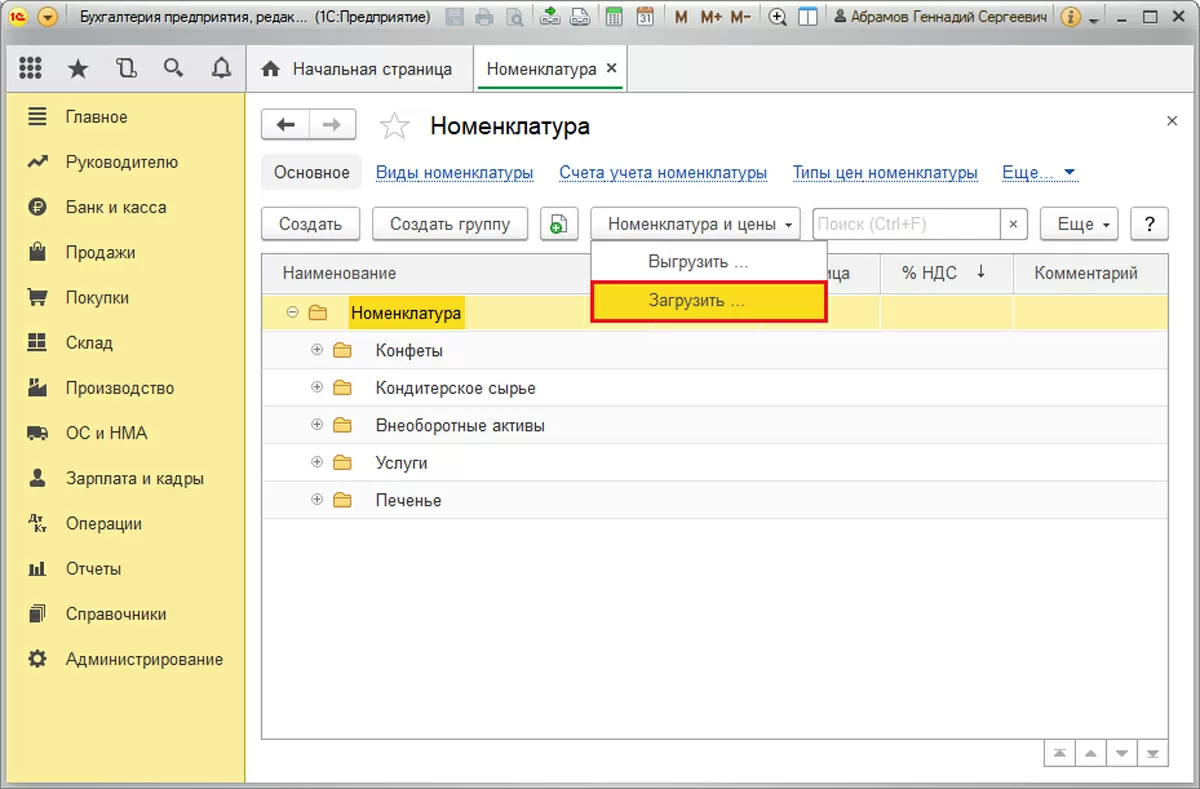Click the notifications bell icon
This screenshot has height=789, width=1200.
221,68
